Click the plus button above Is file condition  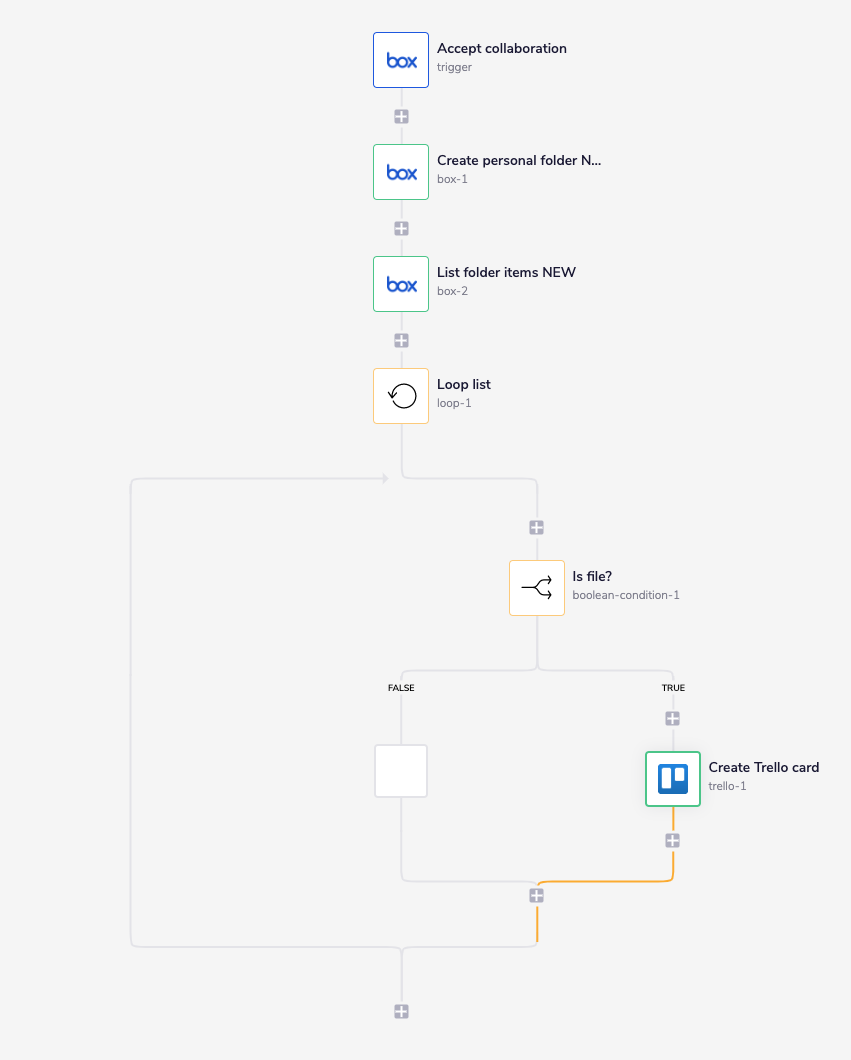click(x=536, y=527)
